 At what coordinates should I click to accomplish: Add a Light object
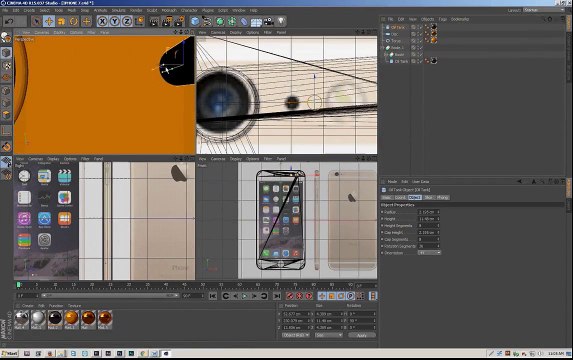click(x=281, y=21)
